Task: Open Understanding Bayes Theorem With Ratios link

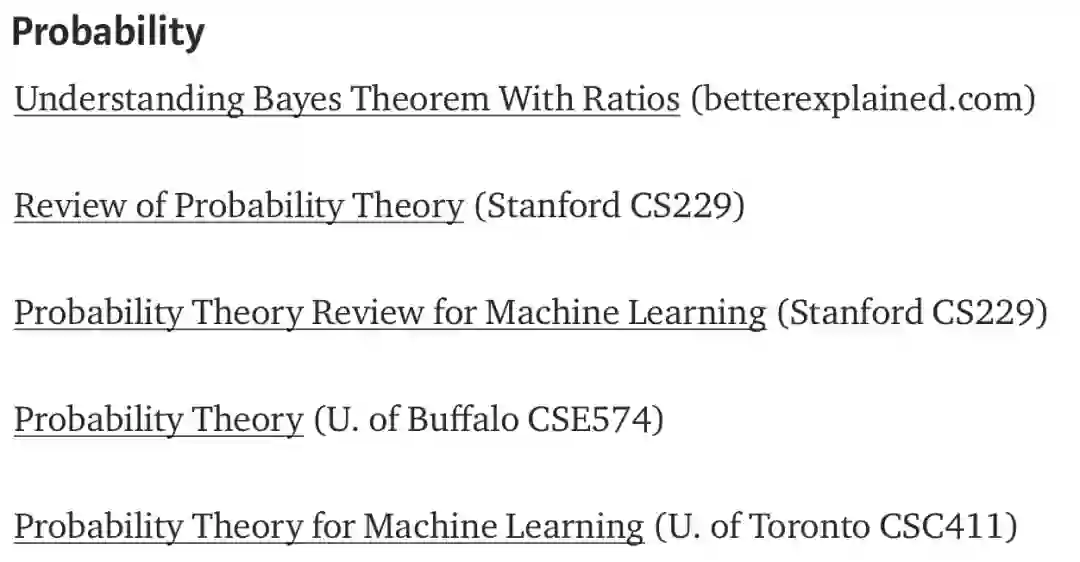Action: 346,99
